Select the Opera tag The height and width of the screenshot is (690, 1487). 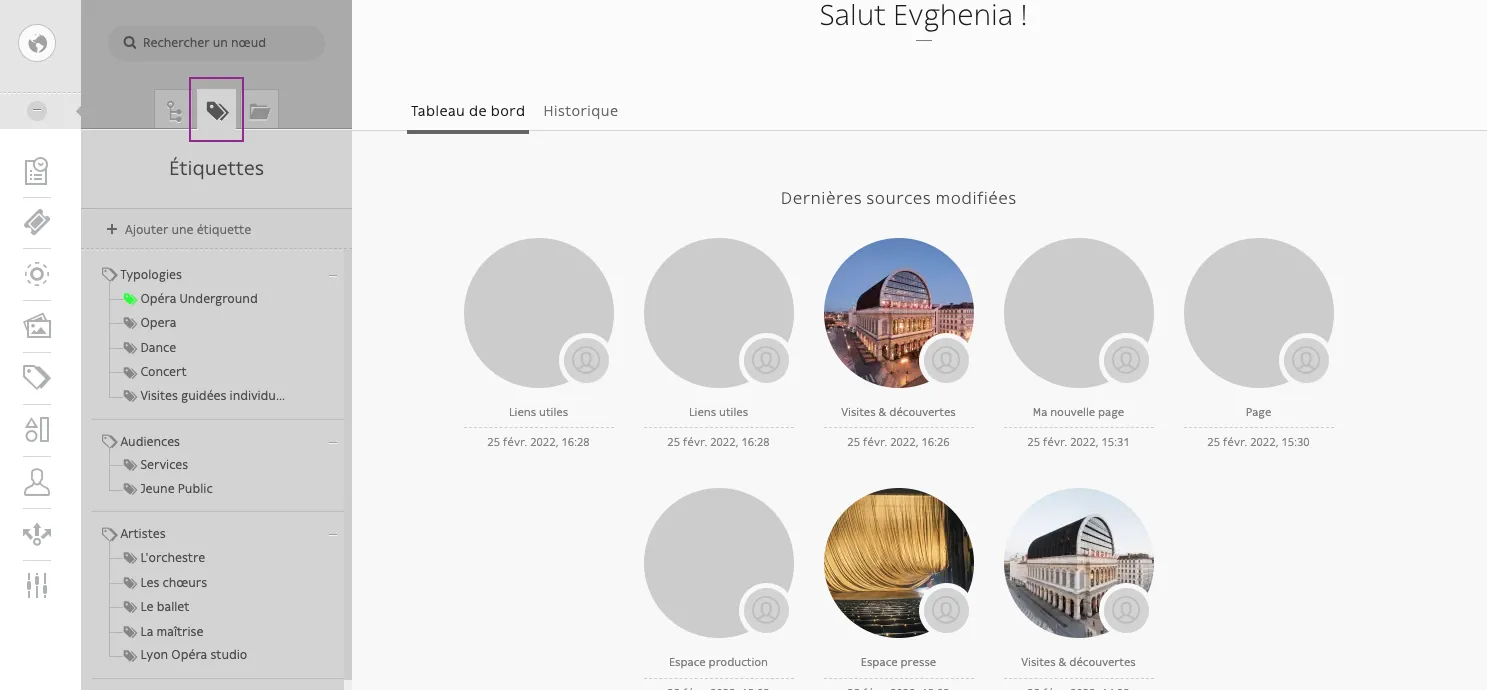point(158,322)
